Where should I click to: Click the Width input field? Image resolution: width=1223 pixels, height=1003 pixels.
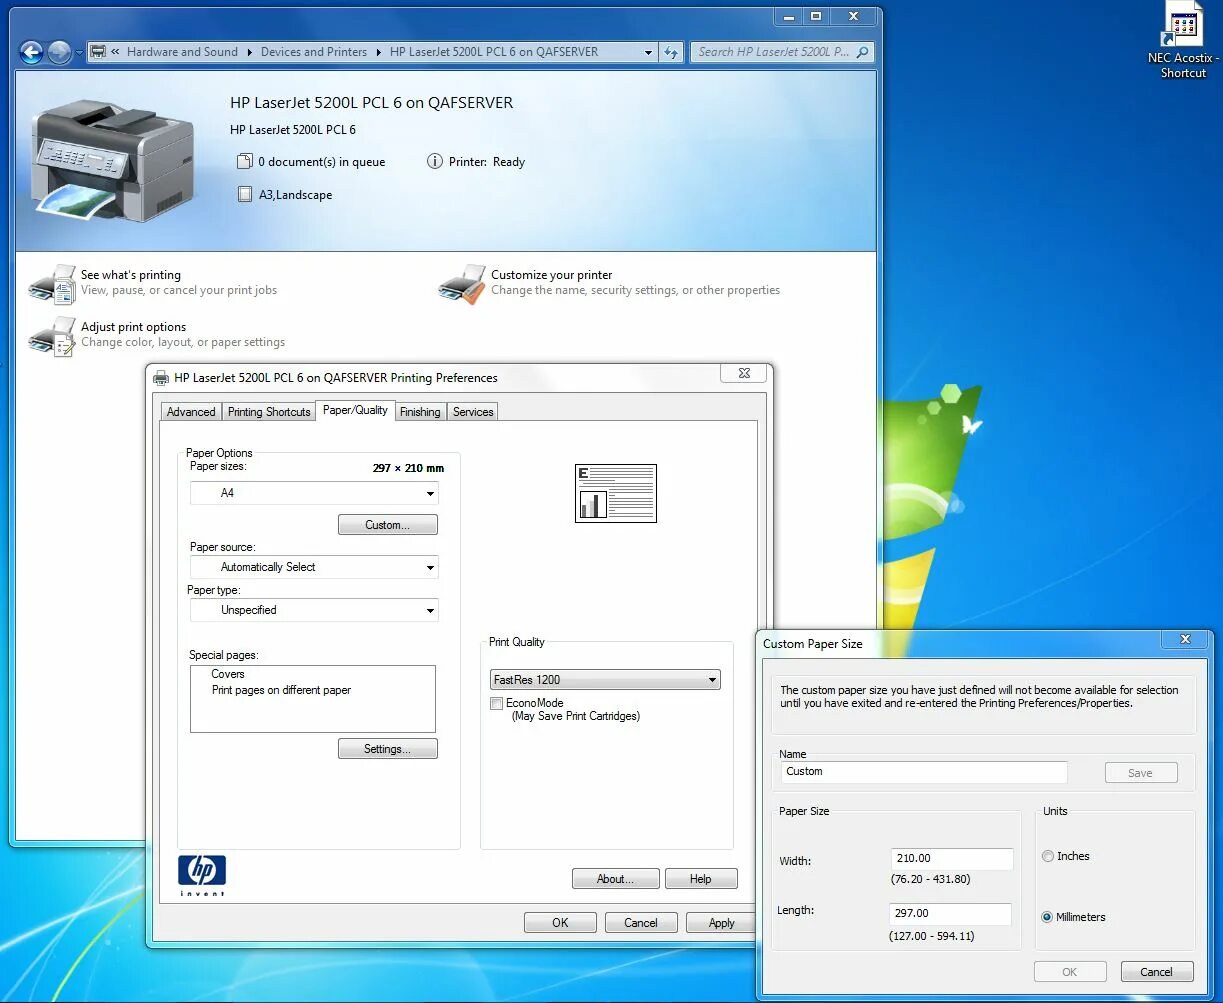pyautogui.click(x=952, y=859)
